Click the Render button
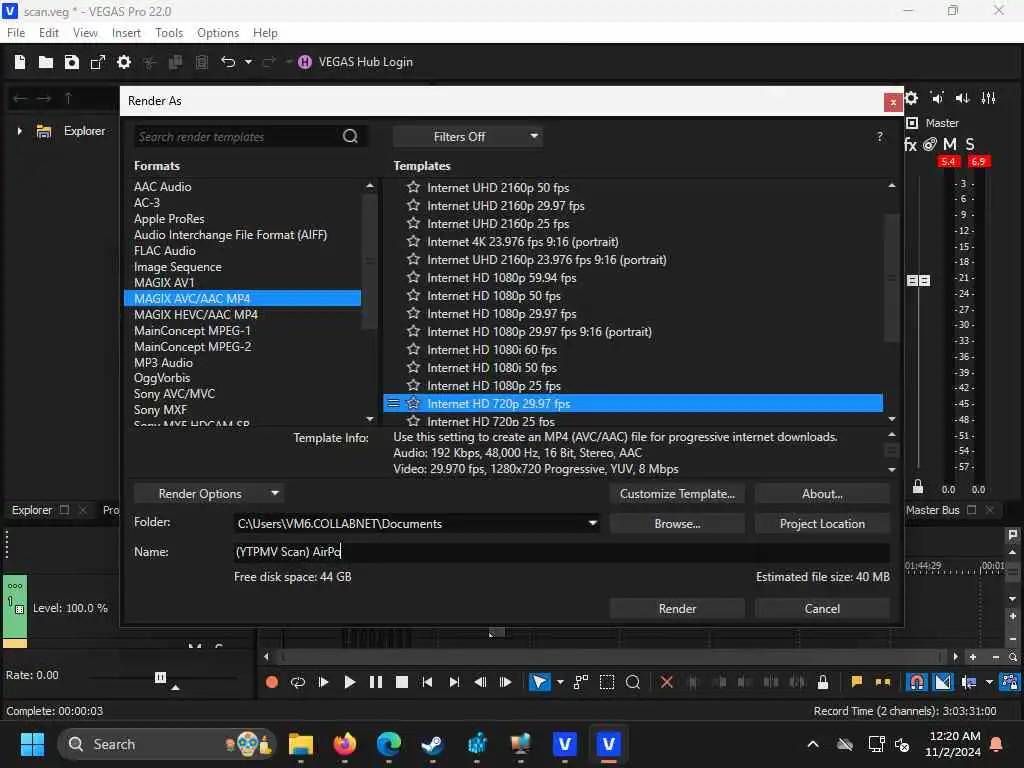This screenshot has height=768, width=1024. pos(677,609)
